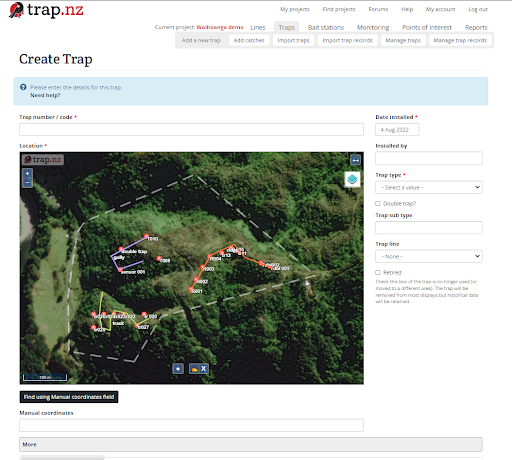Viewport: 512px width, 460px height.
Task: Click the Date installed field
Action: coord(397,130)
